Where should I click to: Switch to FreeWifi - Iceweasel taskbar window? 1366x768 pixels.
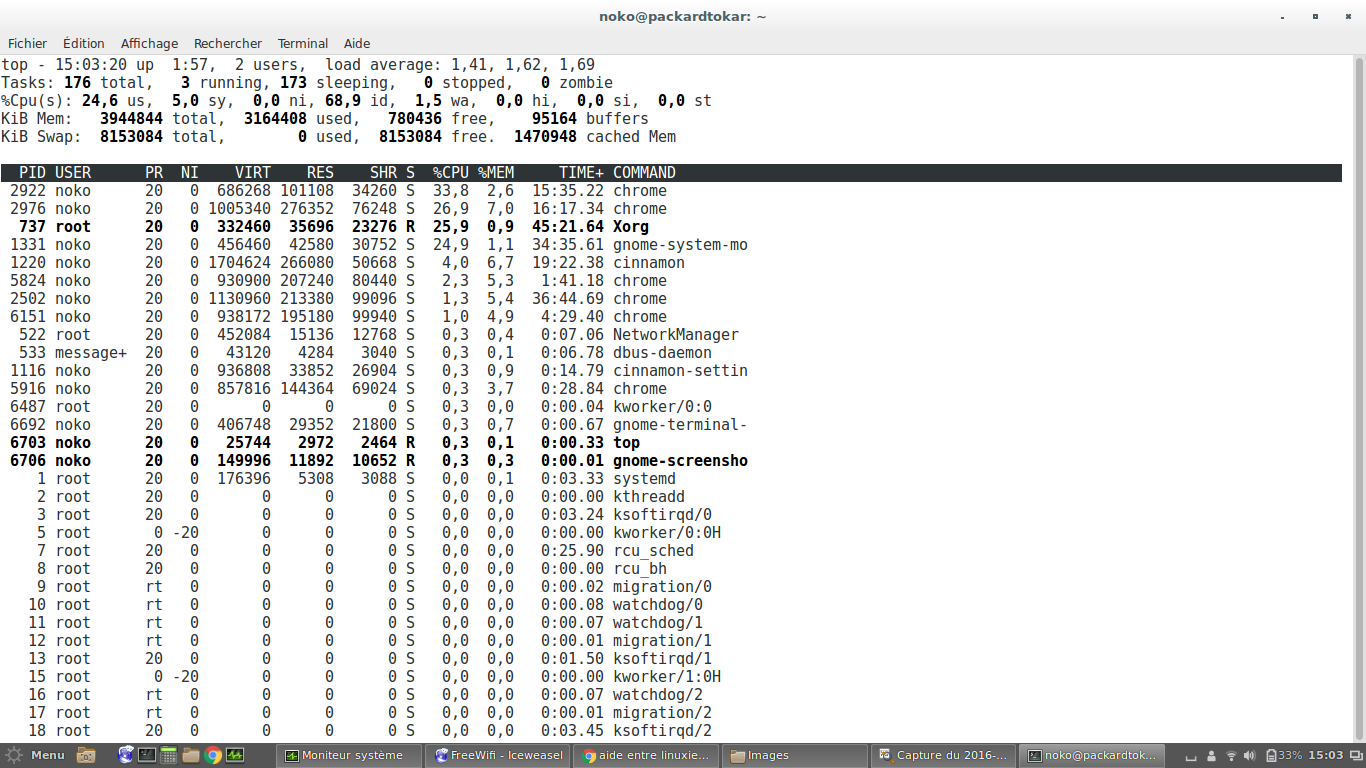point(498,755)
